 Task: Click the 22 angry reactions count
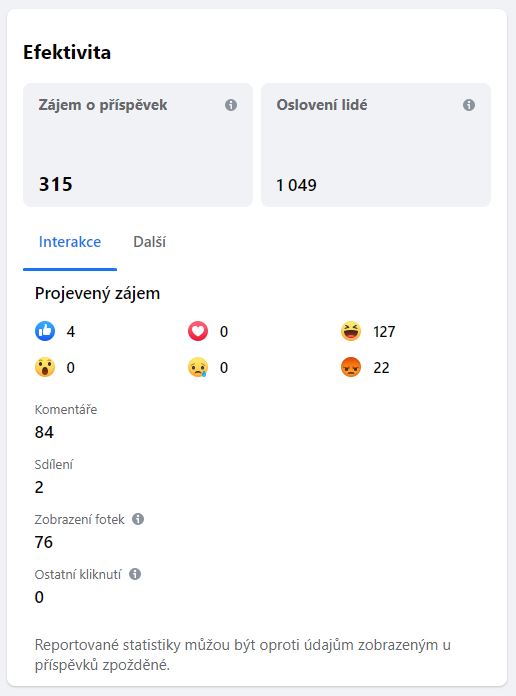pos(381,368)
